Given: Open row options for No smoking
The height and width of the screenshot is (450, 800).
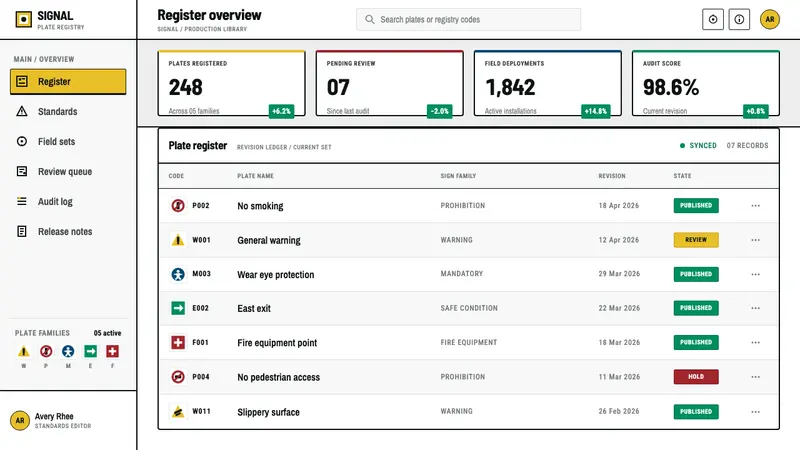Looking at the screenshot, I should pyautogui.click(x=756, y=206).
